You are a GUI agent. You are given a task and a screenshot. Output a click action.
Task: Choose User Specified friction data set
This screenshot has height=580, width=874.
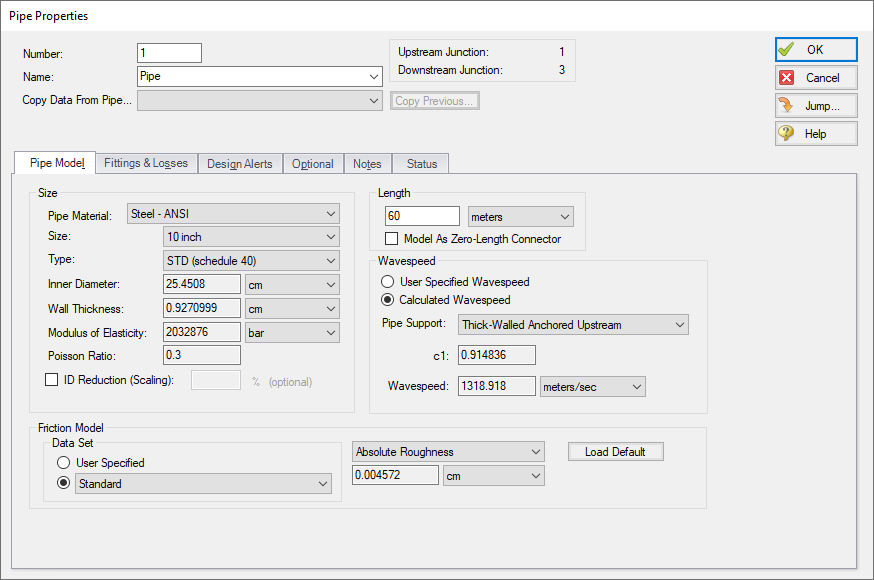pyautogui.click(x=64, y=463)
